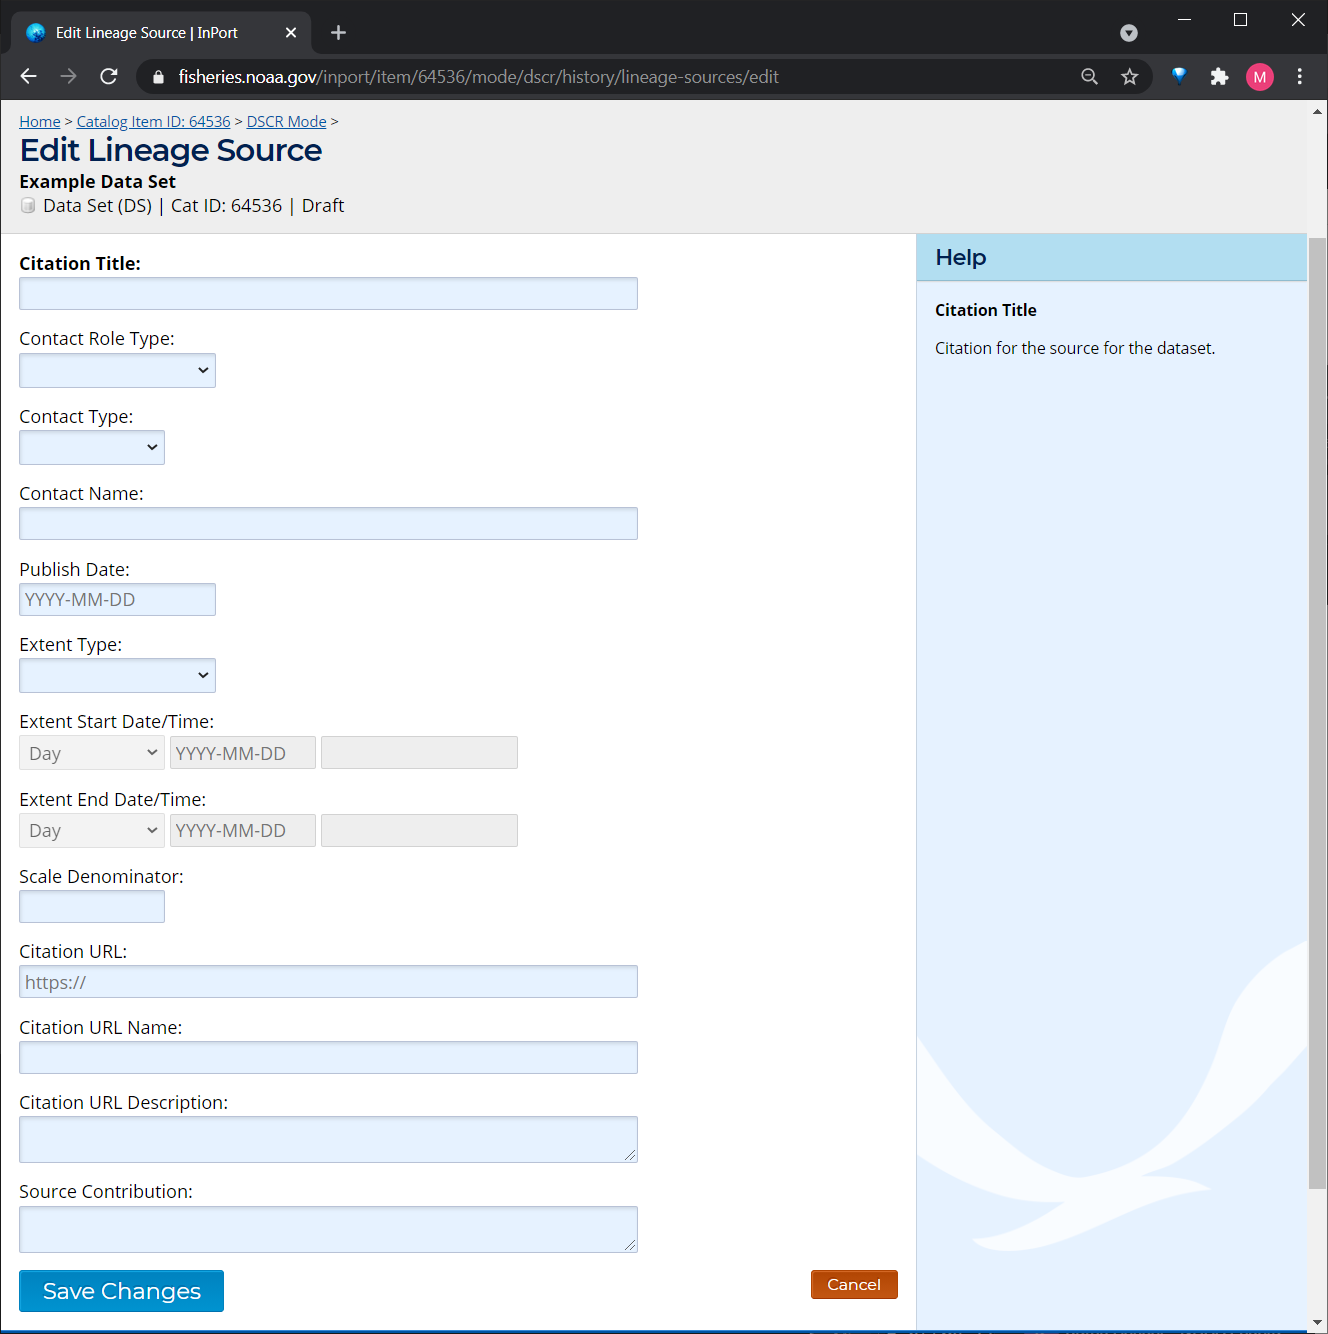Focus the Scale Denominator field
Viewport: 1328px width, 1334px height.
coord(92,906)
